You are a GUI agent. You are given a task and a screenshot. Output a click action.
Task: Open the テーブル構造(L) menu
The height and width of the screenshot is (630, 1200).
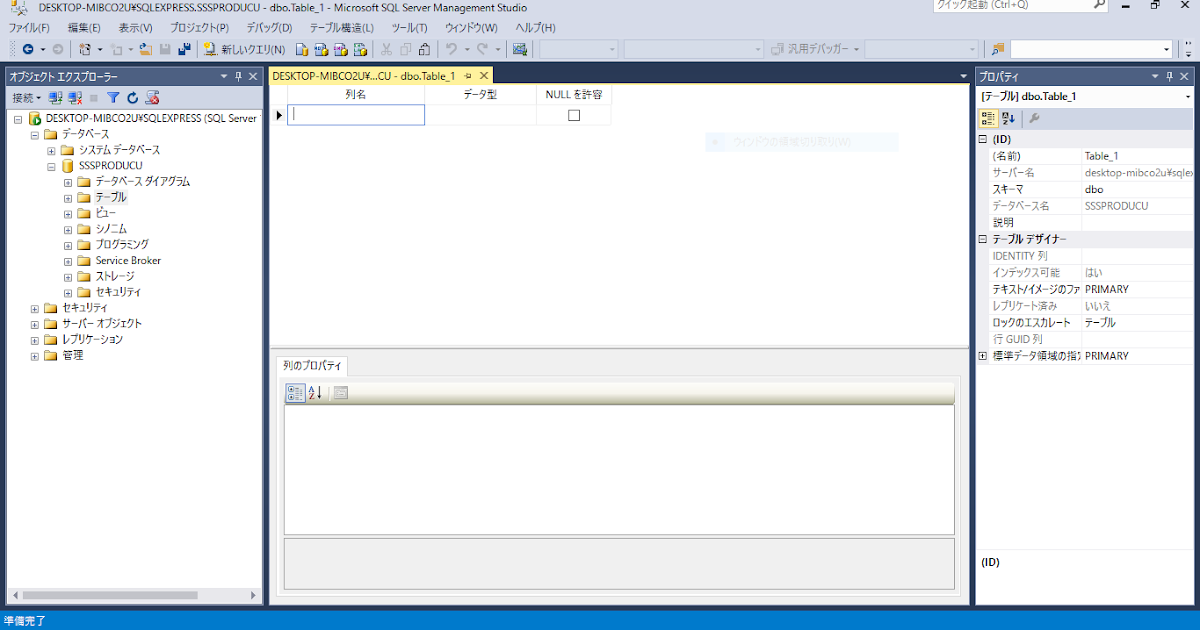click(341, 27)
